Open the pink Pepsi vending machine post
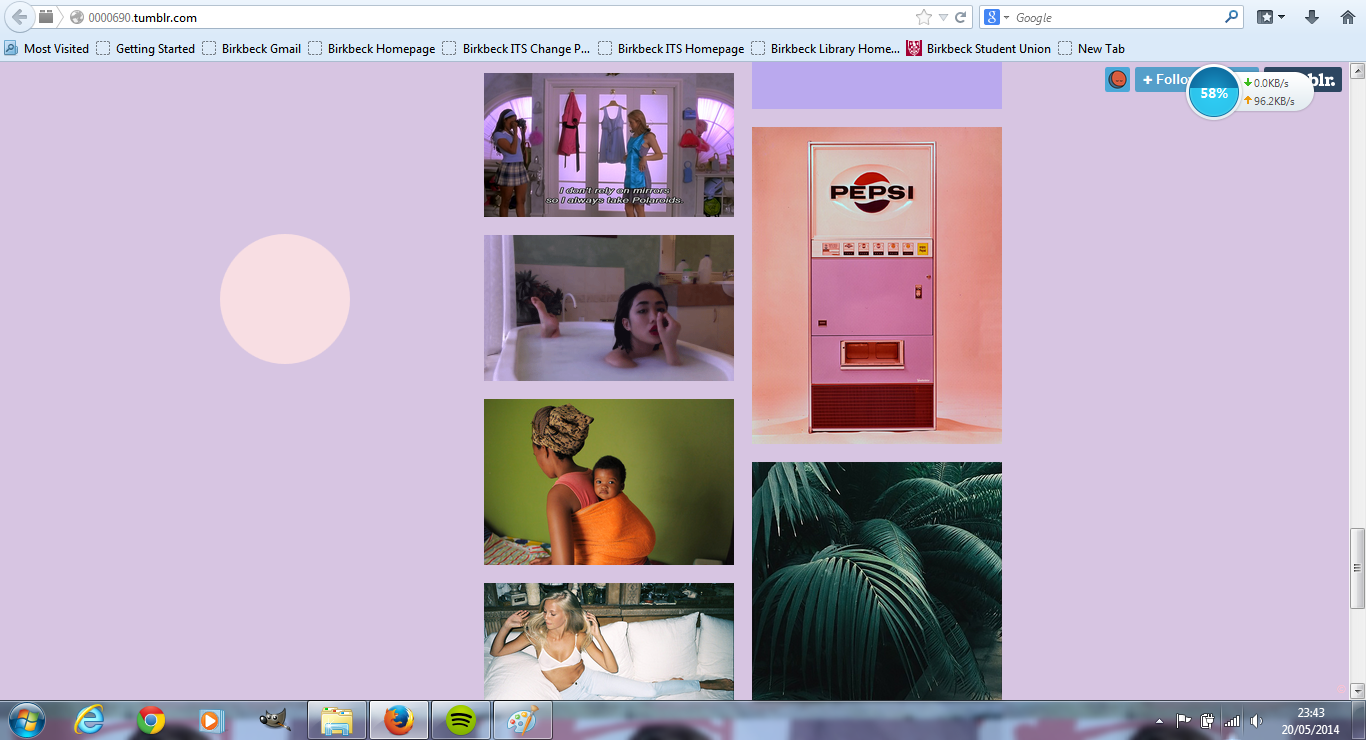1366x742 pixels. click(877, 285)
